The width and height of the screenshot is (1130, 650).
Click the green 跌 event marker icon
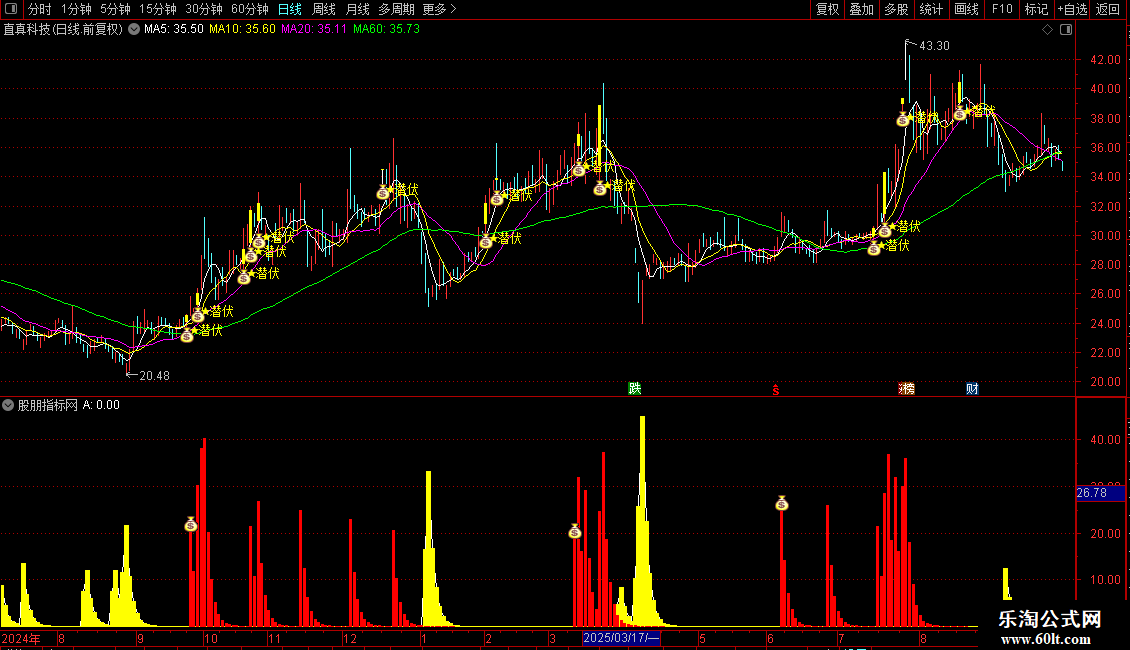634,388
